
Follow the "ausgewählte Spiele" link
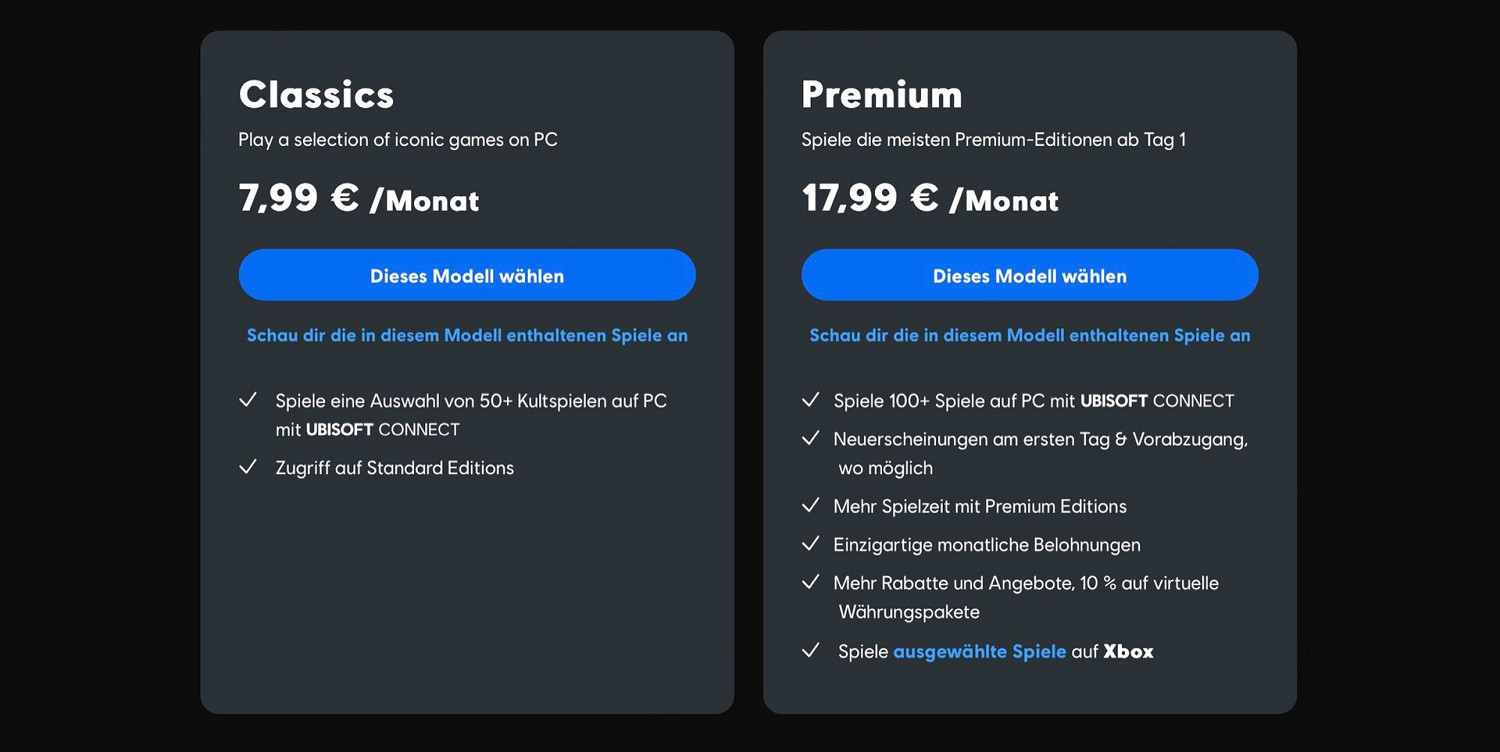point(979,651)
